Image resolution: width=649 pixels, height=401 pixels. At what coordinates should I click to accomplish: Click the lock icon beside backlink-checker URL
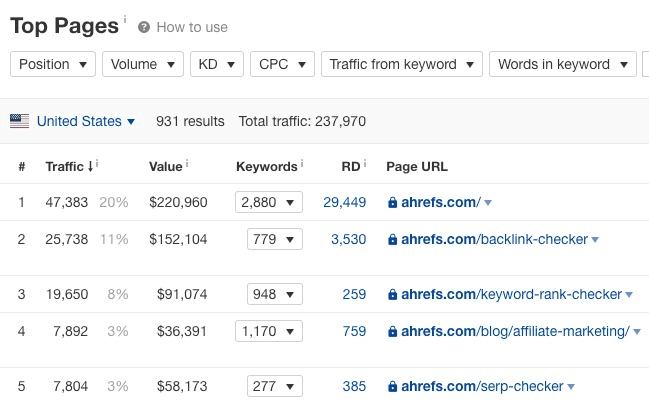click(392, 239)
